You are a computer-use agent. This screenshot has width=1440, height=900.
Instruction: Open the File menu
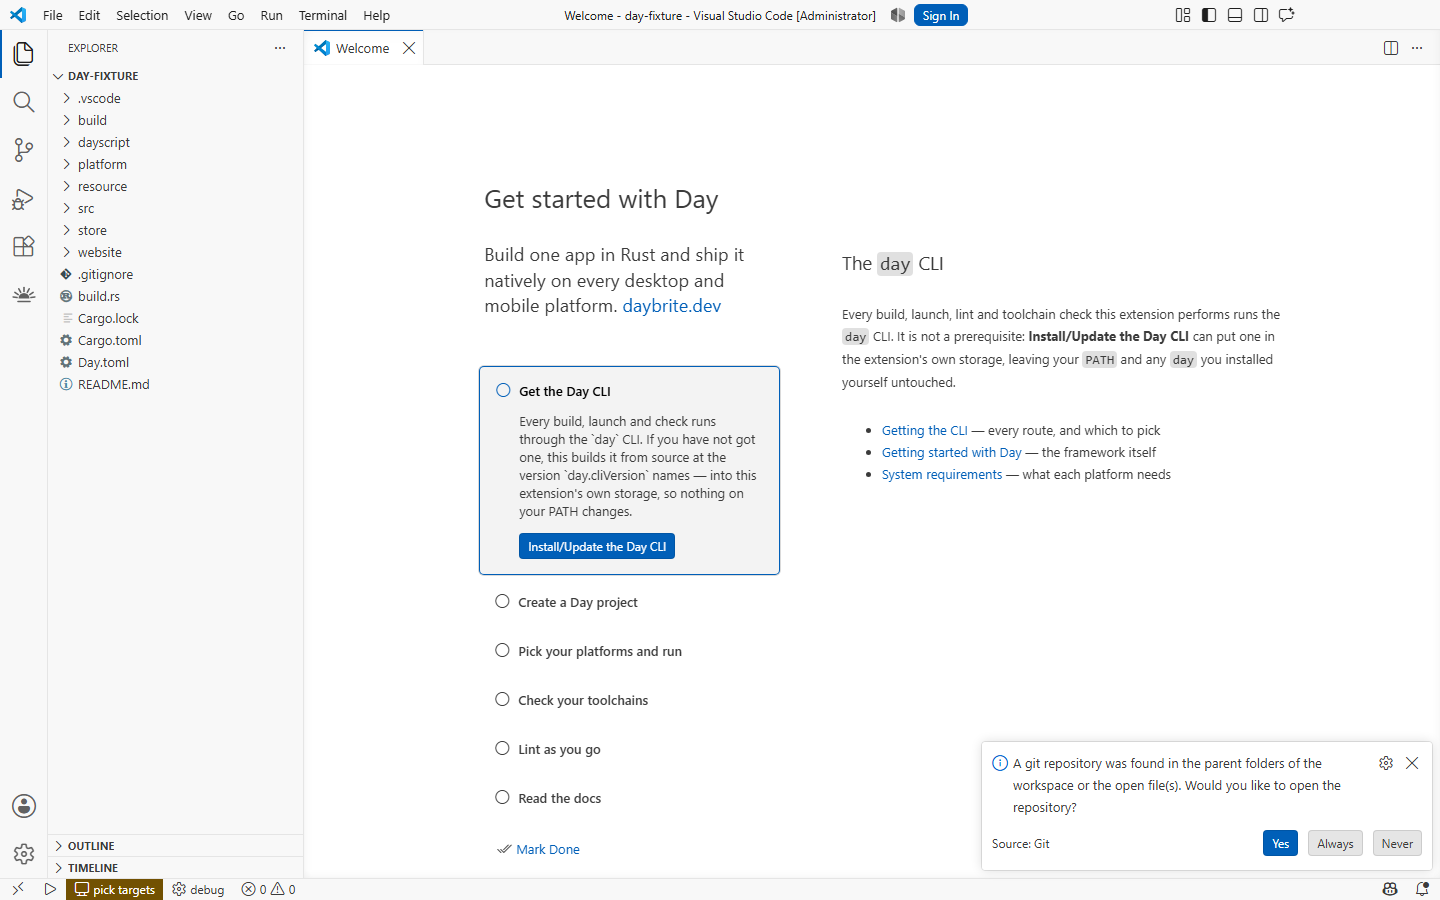pos(53,15)
